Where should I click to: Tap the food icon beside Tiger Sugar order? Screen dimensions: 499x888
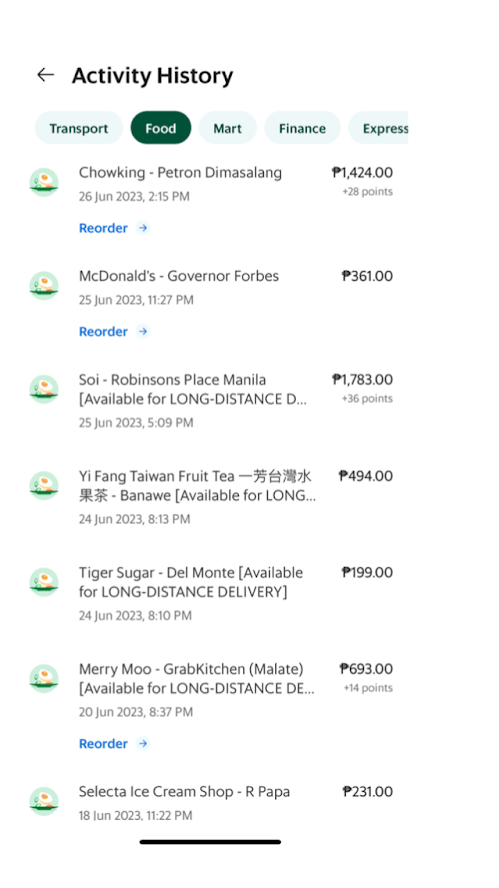(x=44, y=582)
